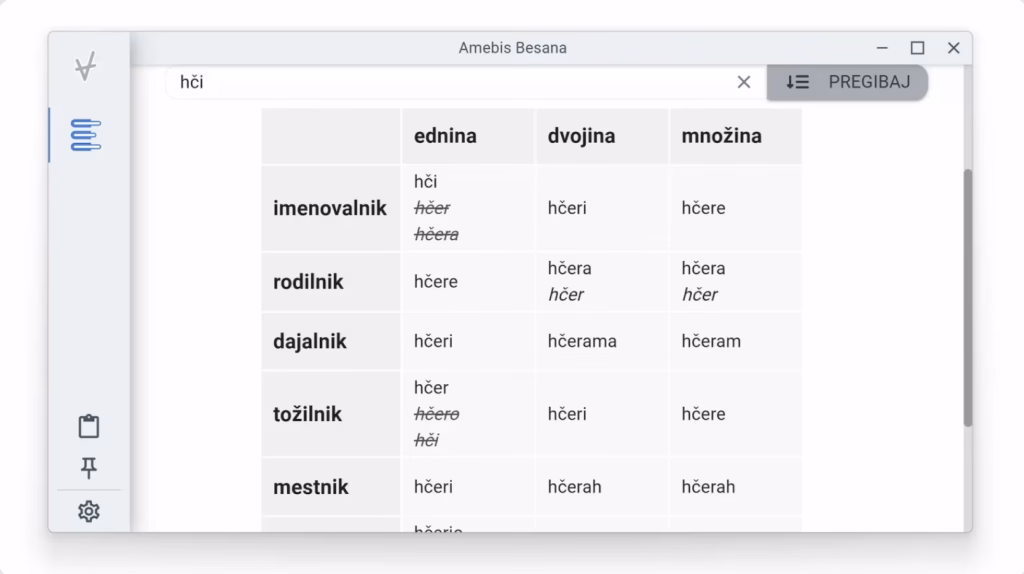Screen dimensions: 1024x574
Task: Click the search field containing hči
Action: pyautogui.click(x=450, y=82)
